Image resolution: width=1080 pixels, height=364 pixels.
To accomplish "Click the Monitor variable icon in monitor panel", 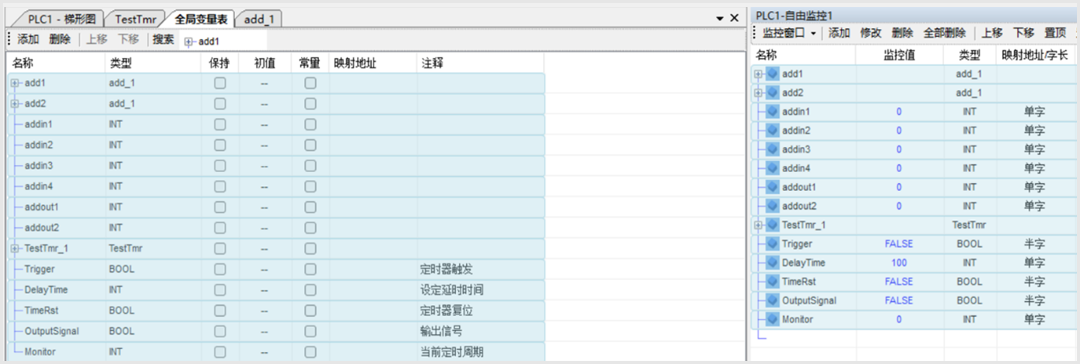I will click(x=773, y=319).
